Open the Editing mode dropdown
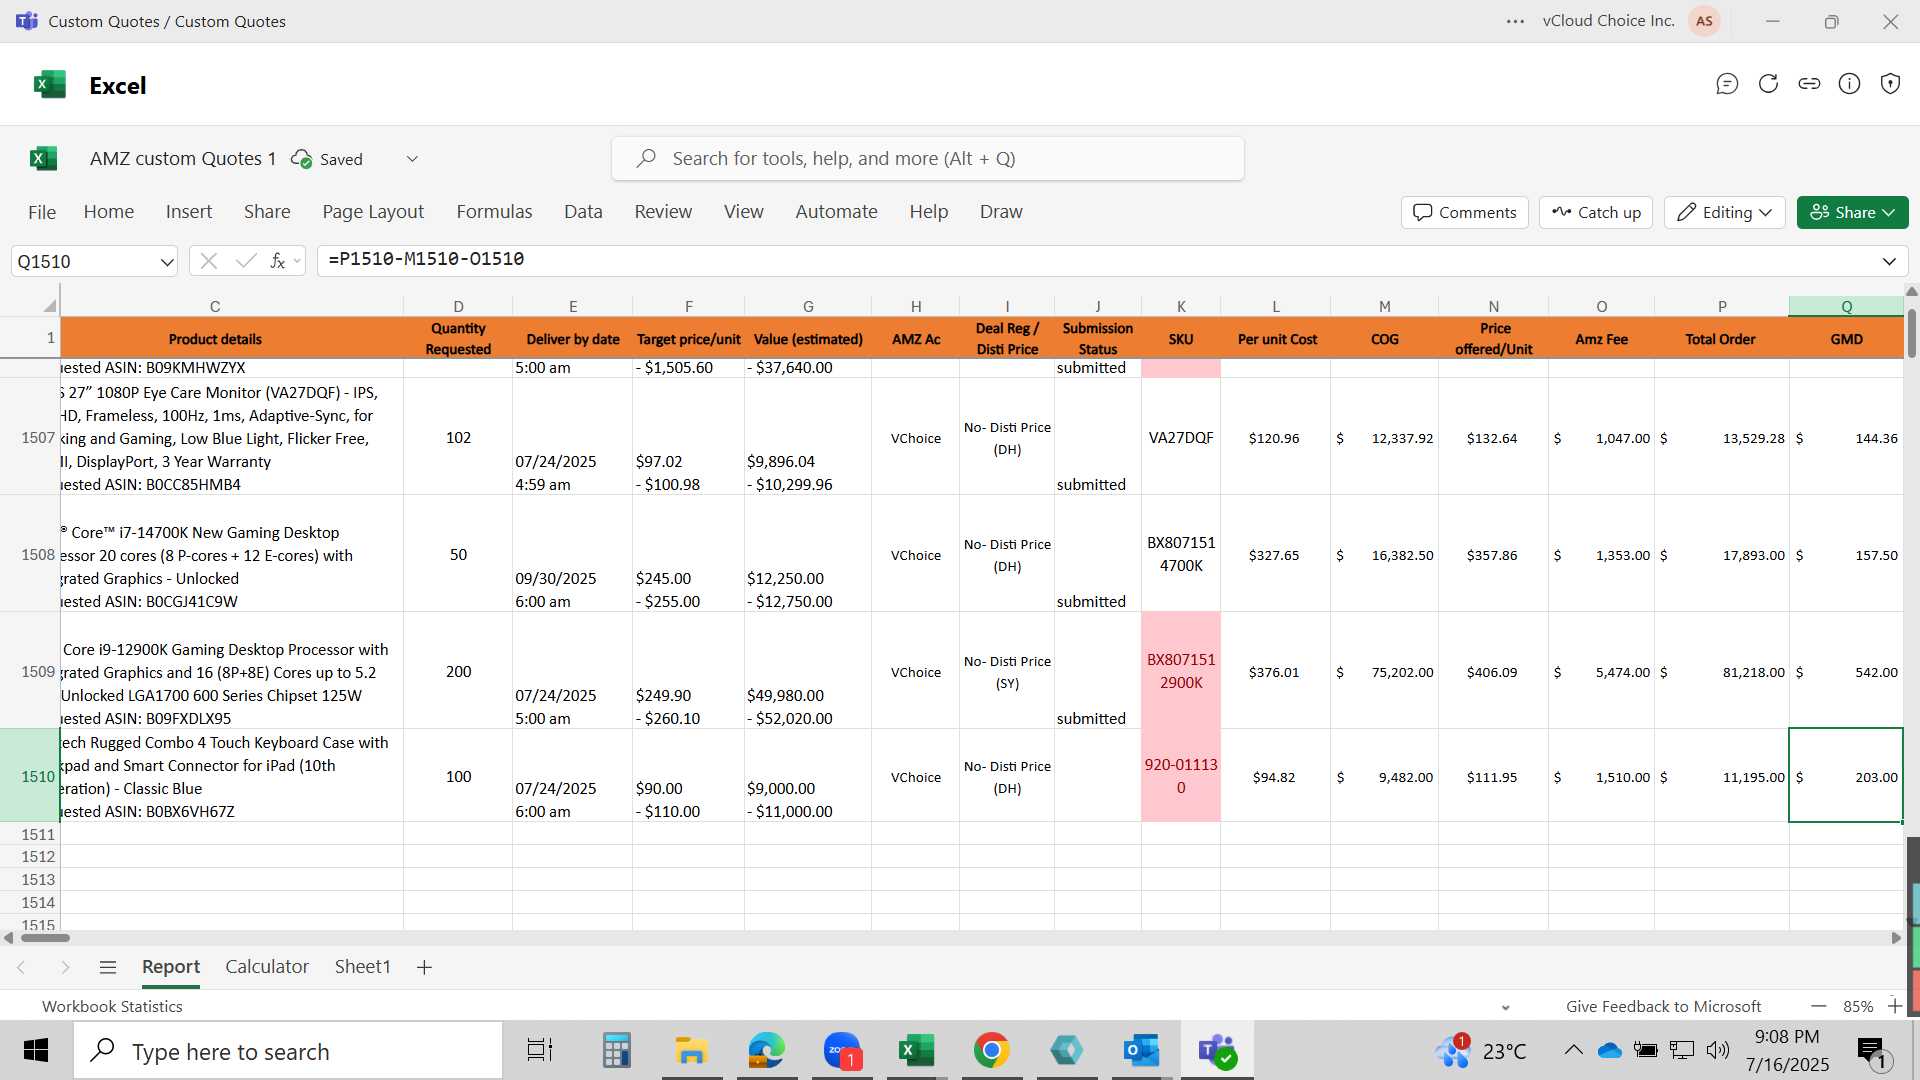Viewport: 1920px width, 1080px height. click(x=1725, y=212)
